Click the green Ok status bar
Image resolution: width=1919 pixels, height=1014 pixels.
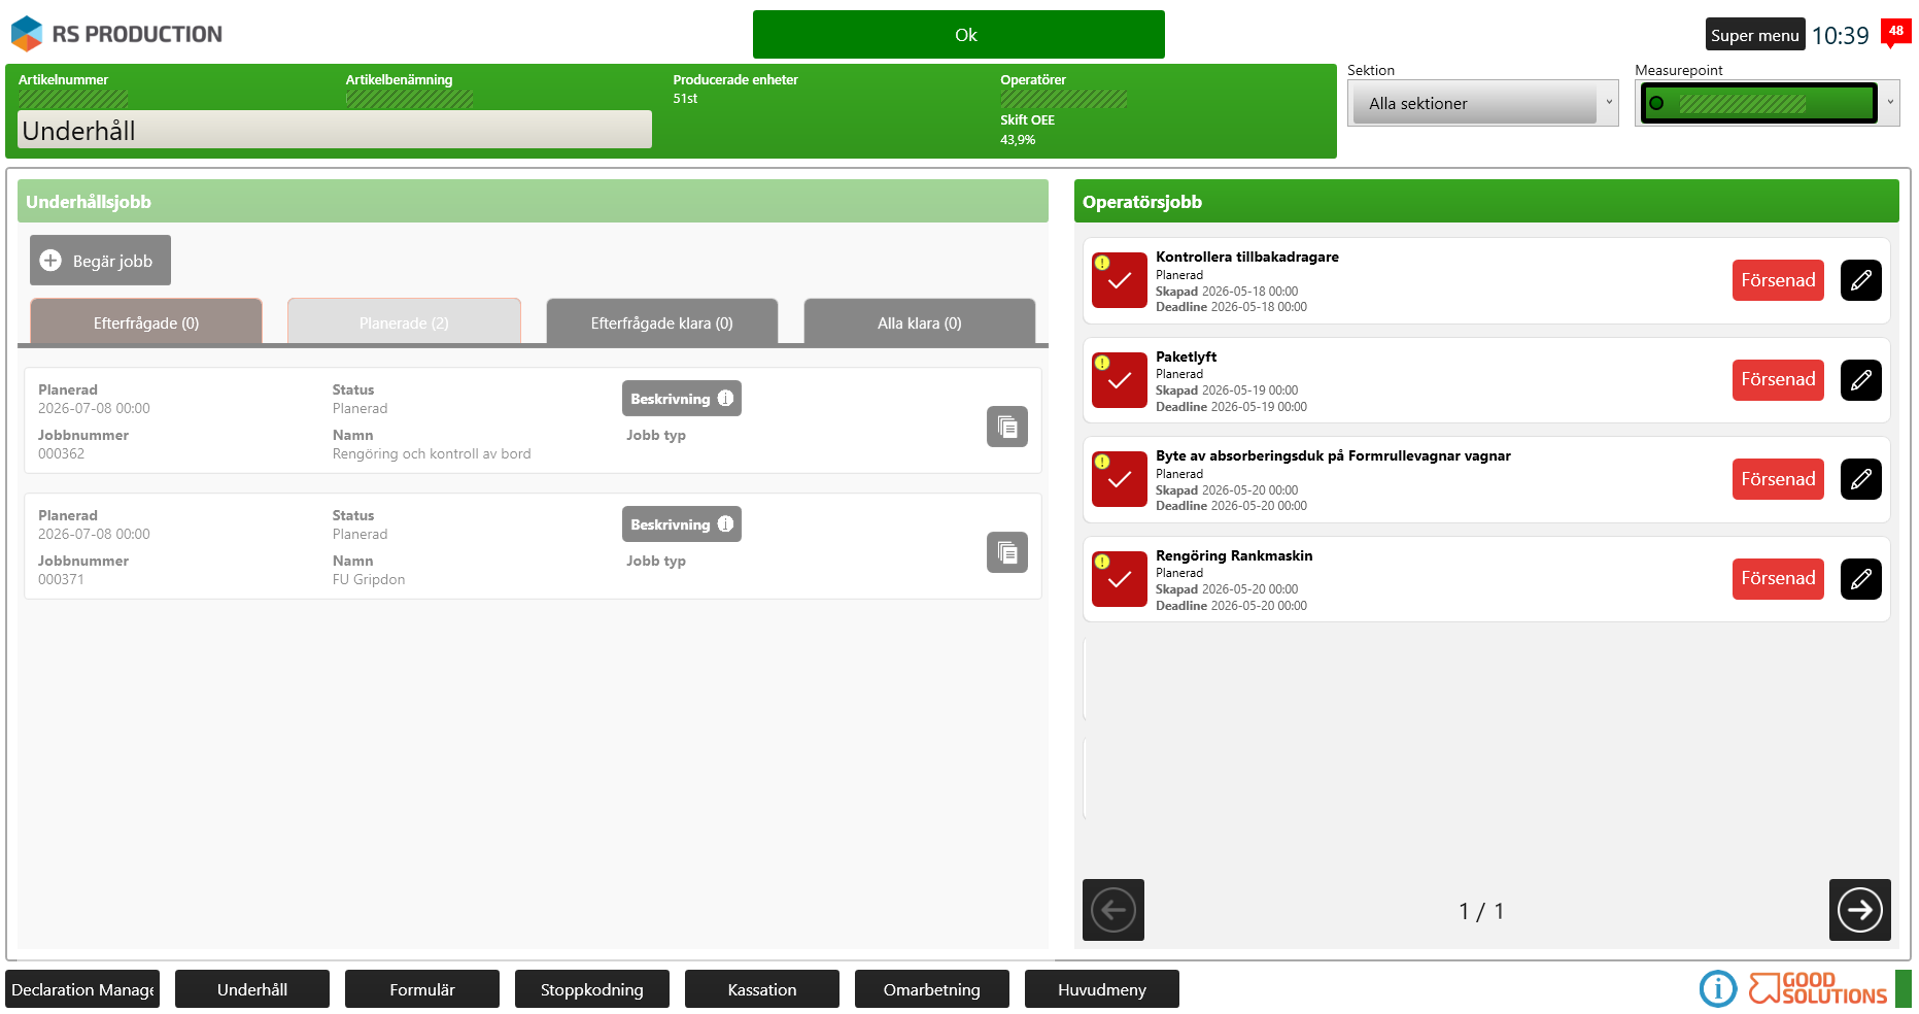pyautogui.click(x=958, y=35)
